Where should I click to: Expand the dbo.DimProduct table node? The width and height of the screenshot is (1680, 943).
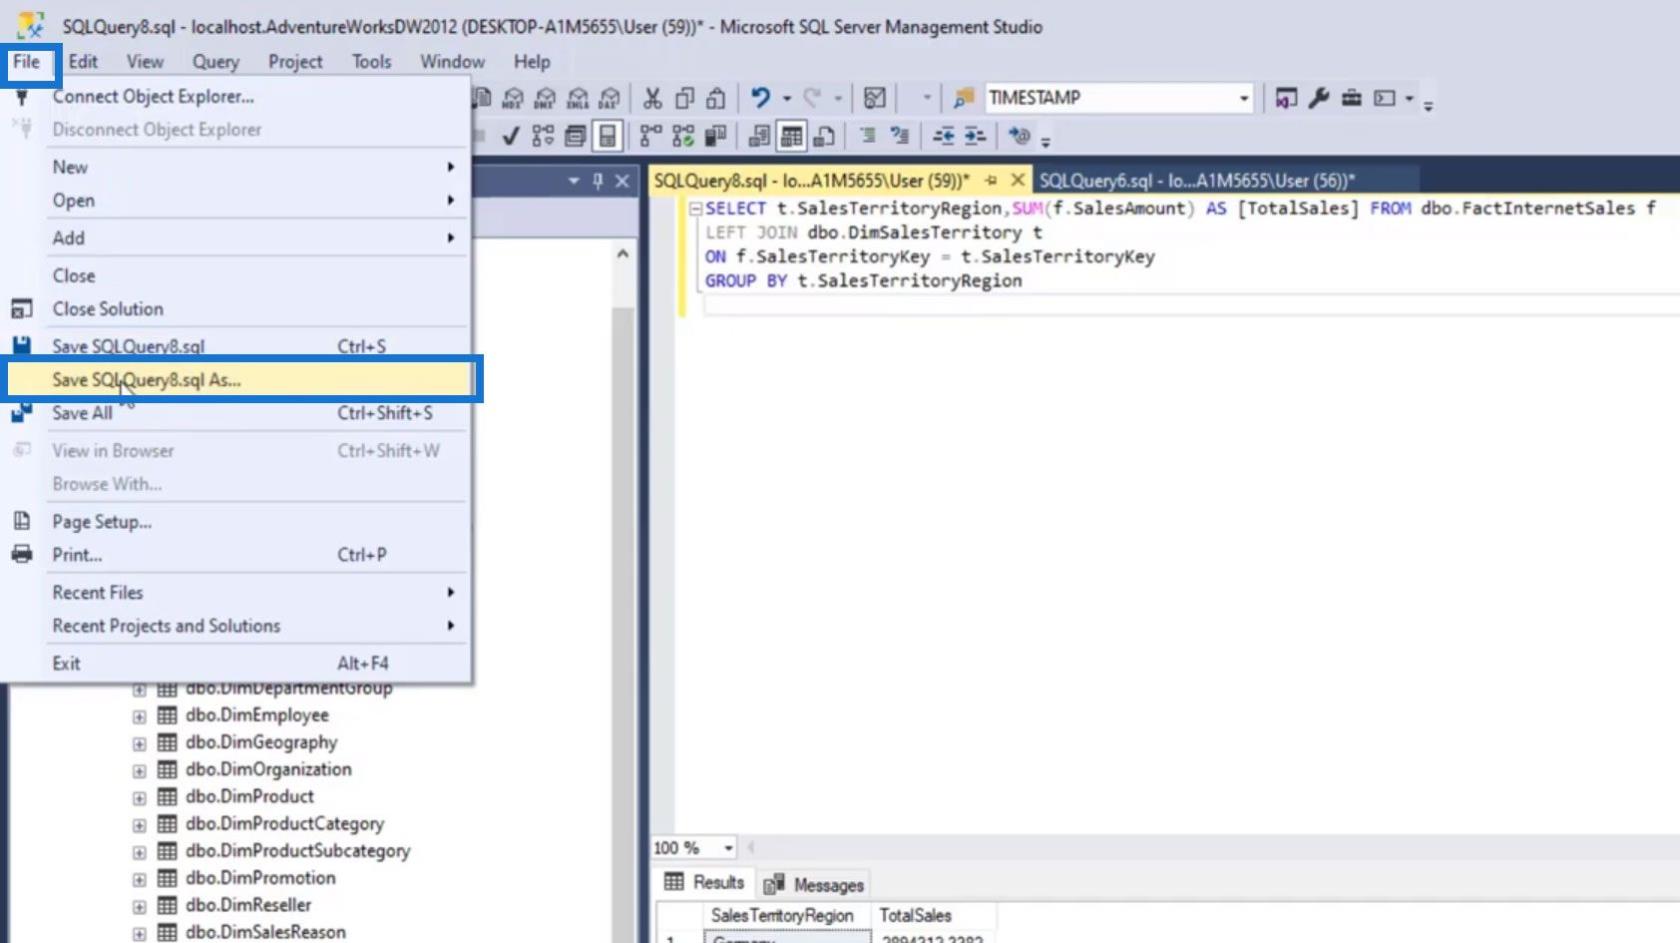tap(139, 797)
